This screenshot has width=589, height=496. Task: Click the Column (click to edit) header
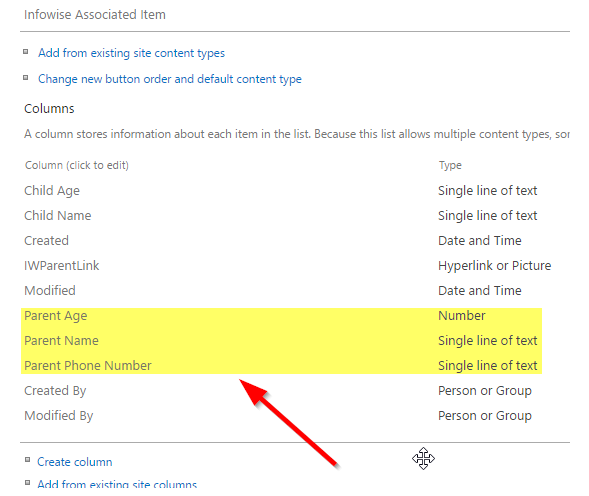[77, 165]
